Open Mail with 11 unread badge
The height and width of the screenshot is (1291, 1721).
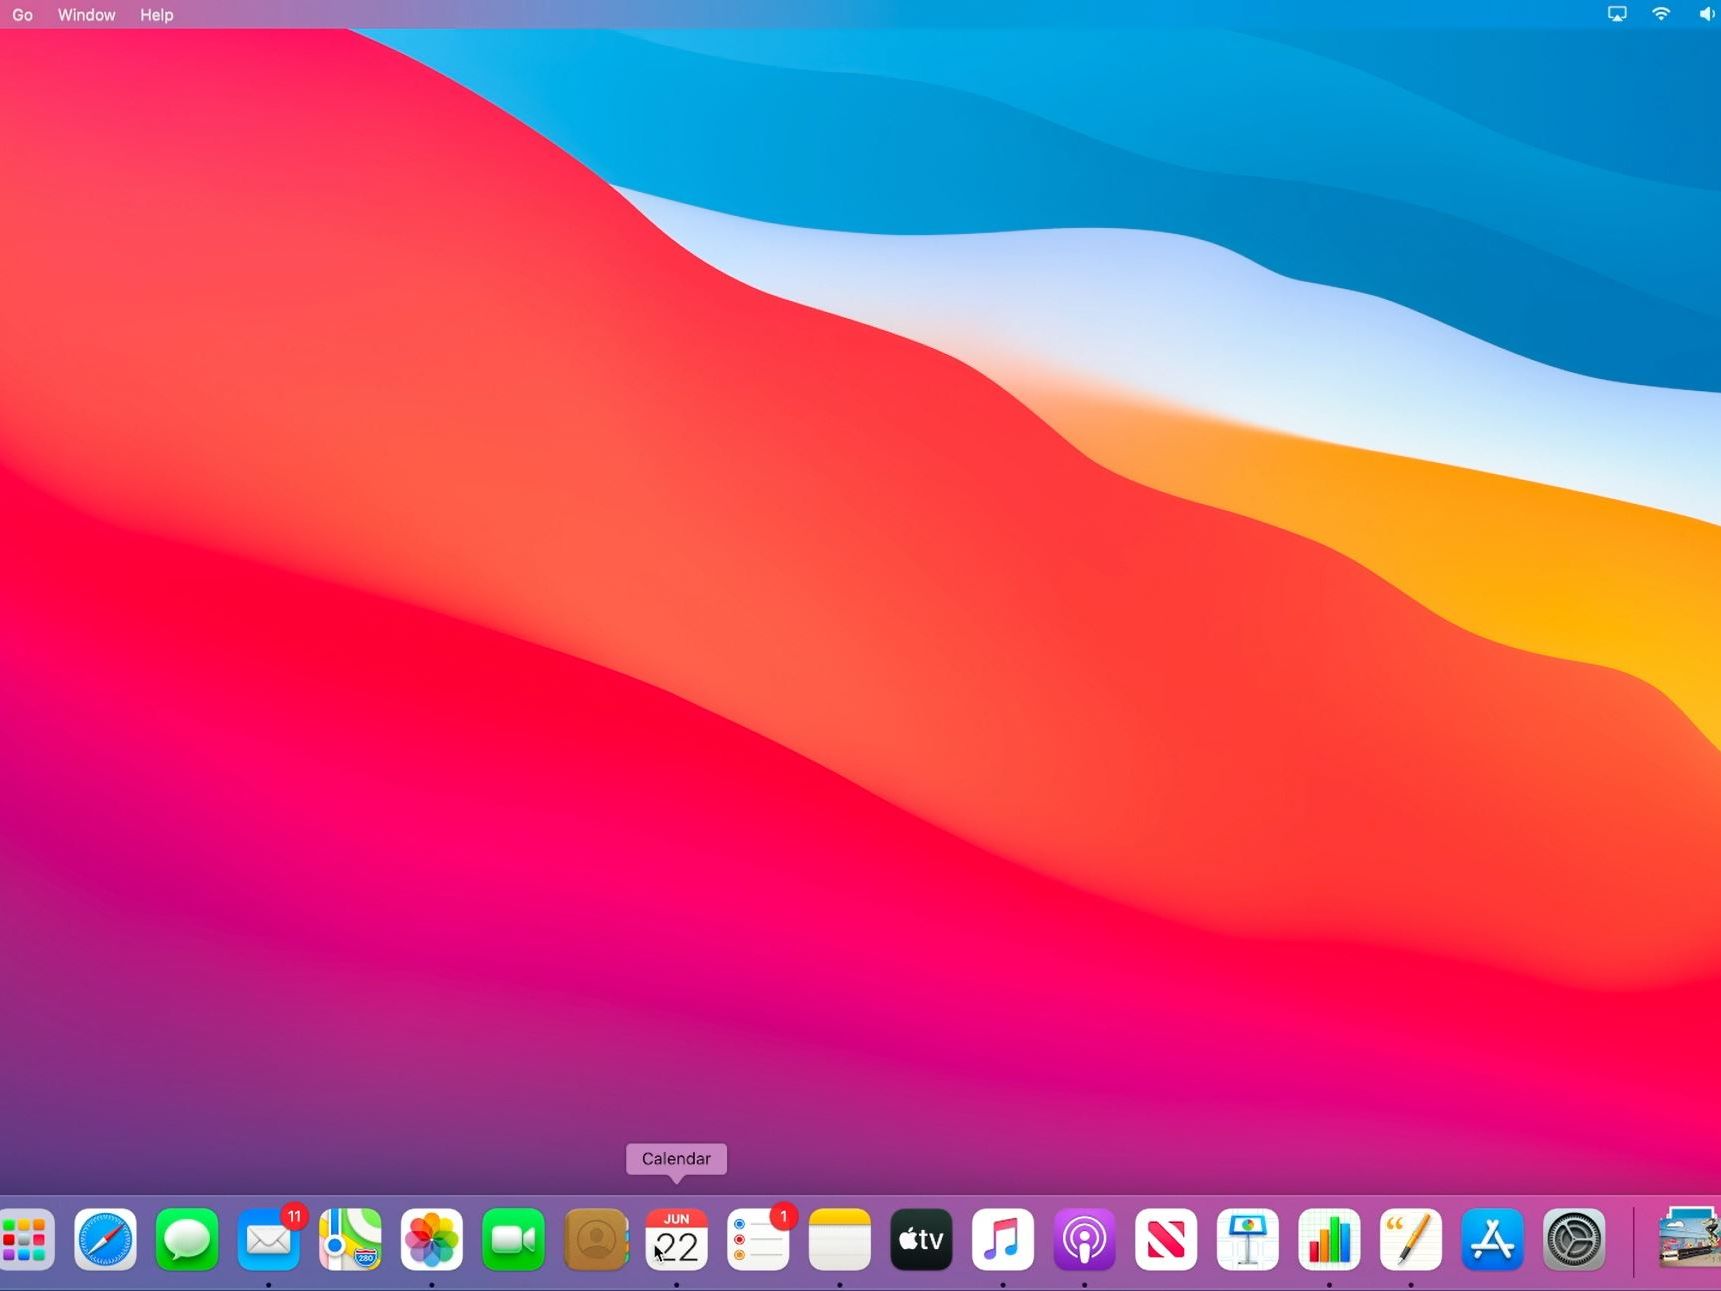tap(268, 1240)
